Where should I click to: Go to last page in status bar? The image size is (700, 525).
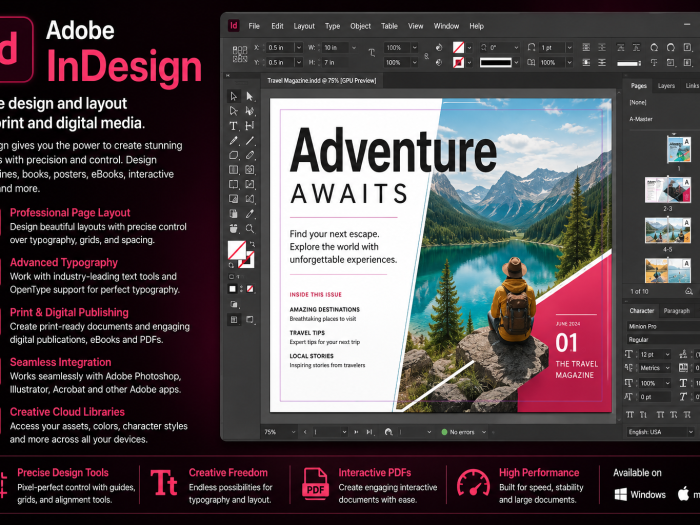click(x=369, y=432)
